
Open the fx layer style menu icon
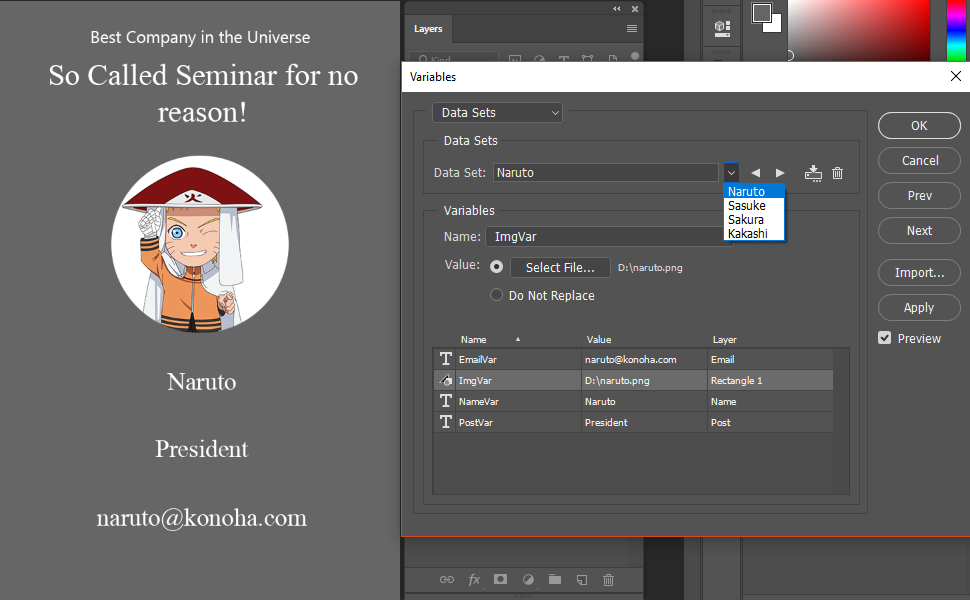point(474,580)
